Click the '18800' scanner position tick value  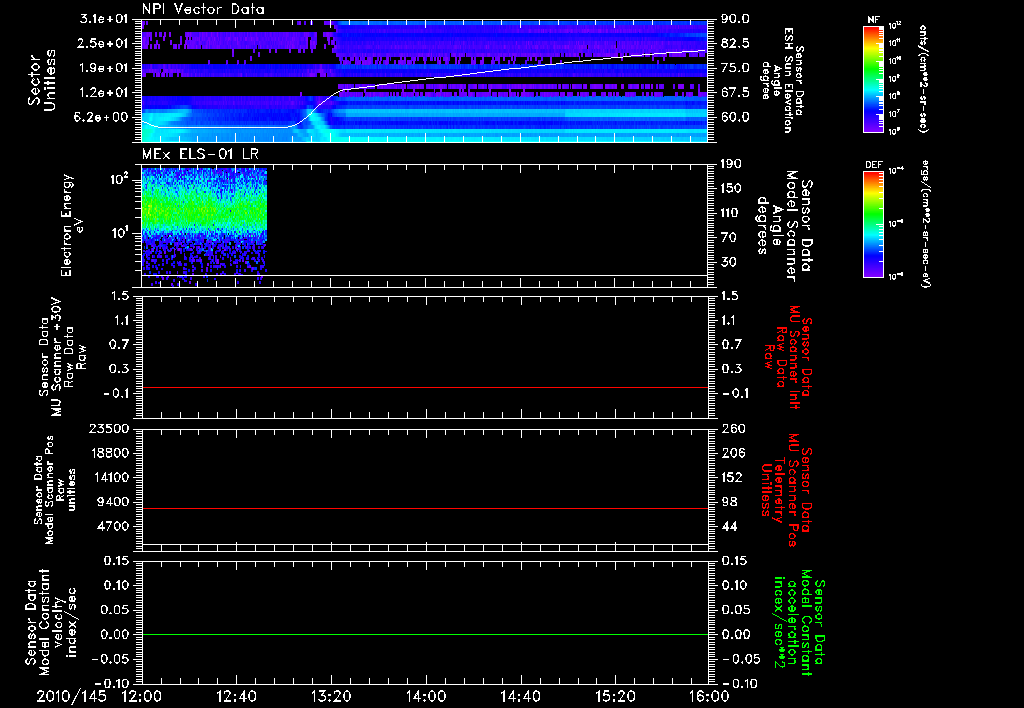(x=110, y=453)
